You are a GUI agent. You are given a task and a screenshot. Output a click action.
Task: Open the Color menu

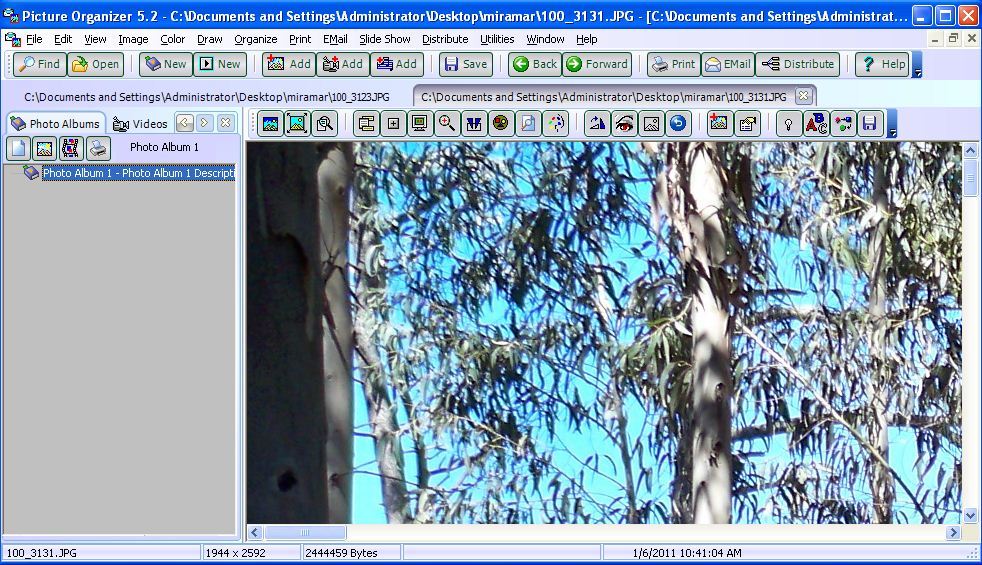(172, 39)
